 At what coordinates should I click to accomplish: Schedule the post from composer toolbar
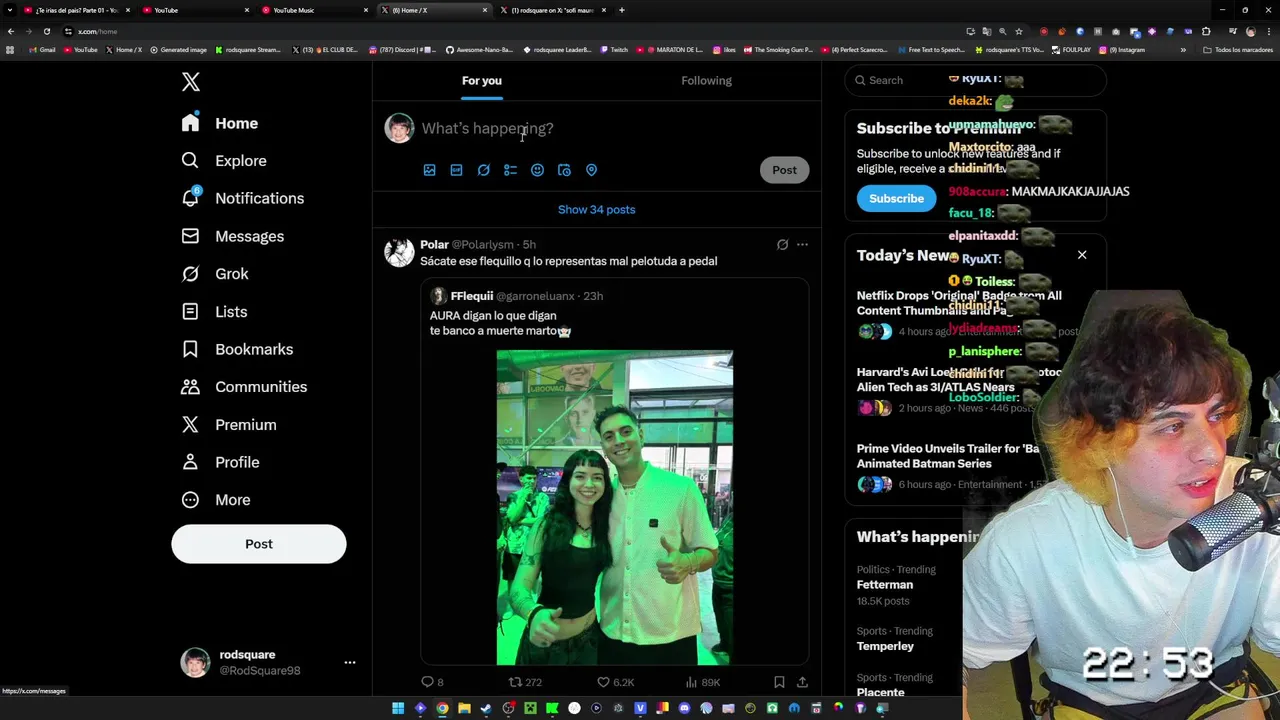tap(564, 170)
